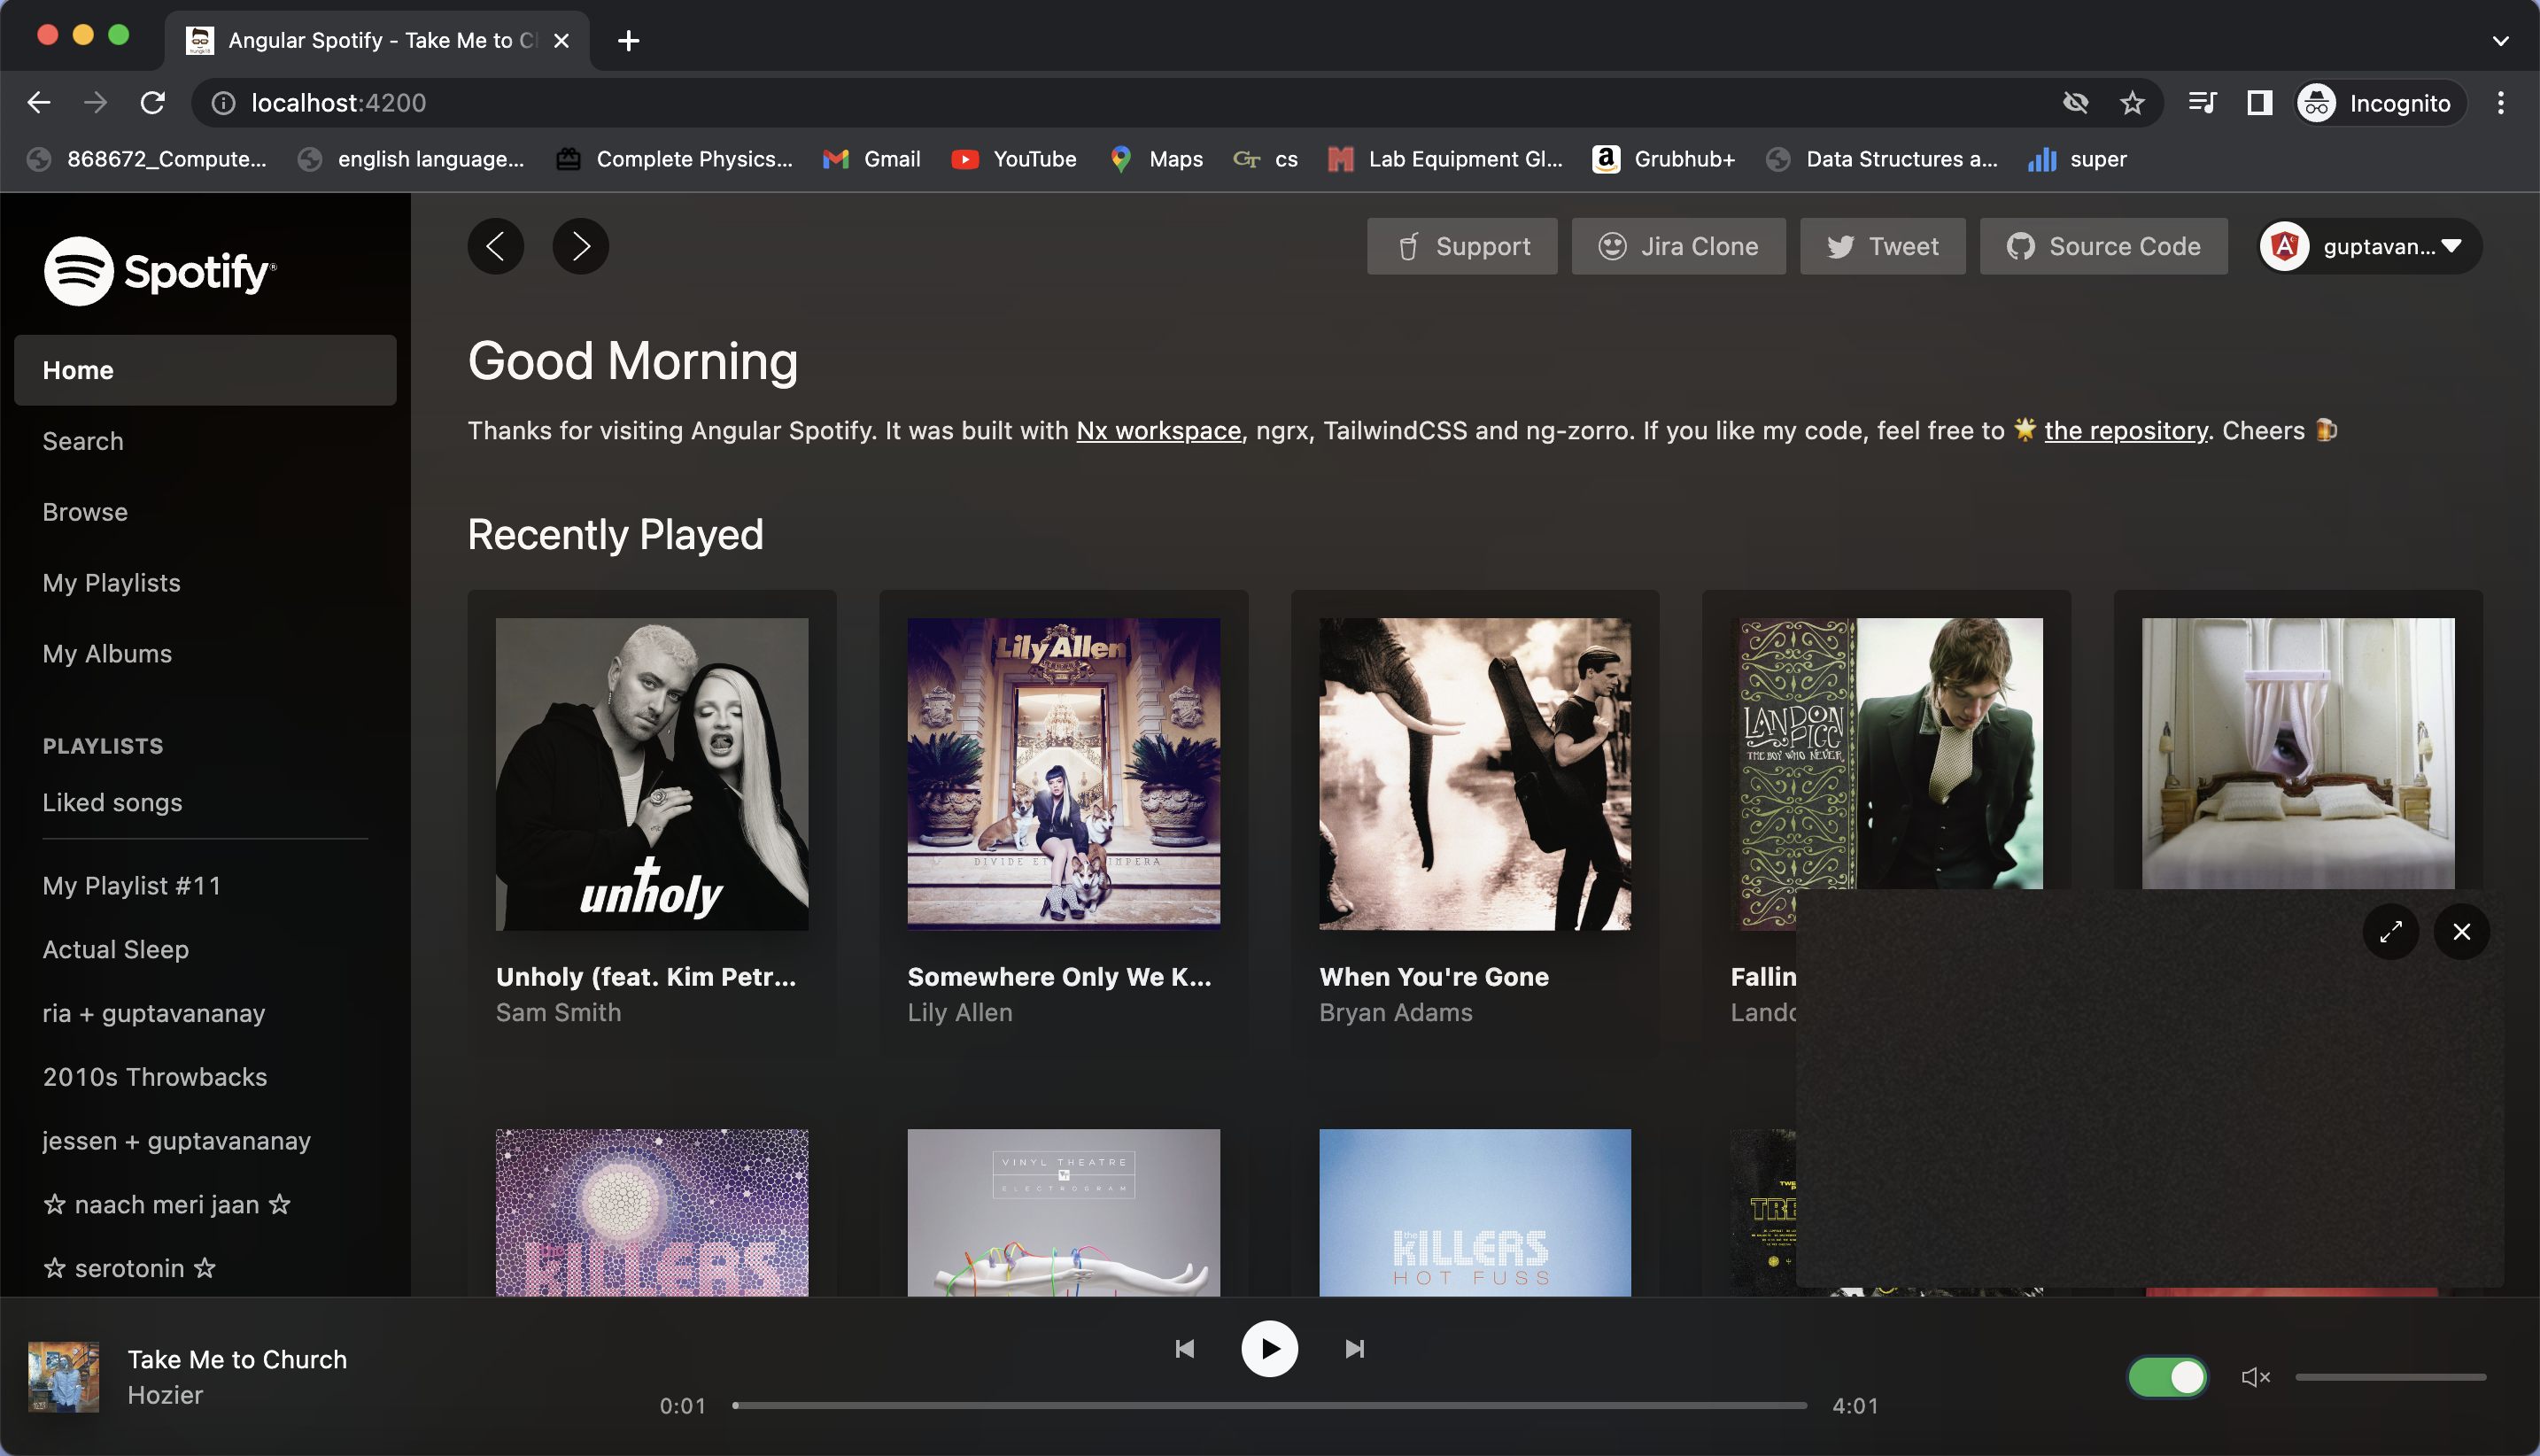
Task: Reload the browser page
Action: [152, 103]
